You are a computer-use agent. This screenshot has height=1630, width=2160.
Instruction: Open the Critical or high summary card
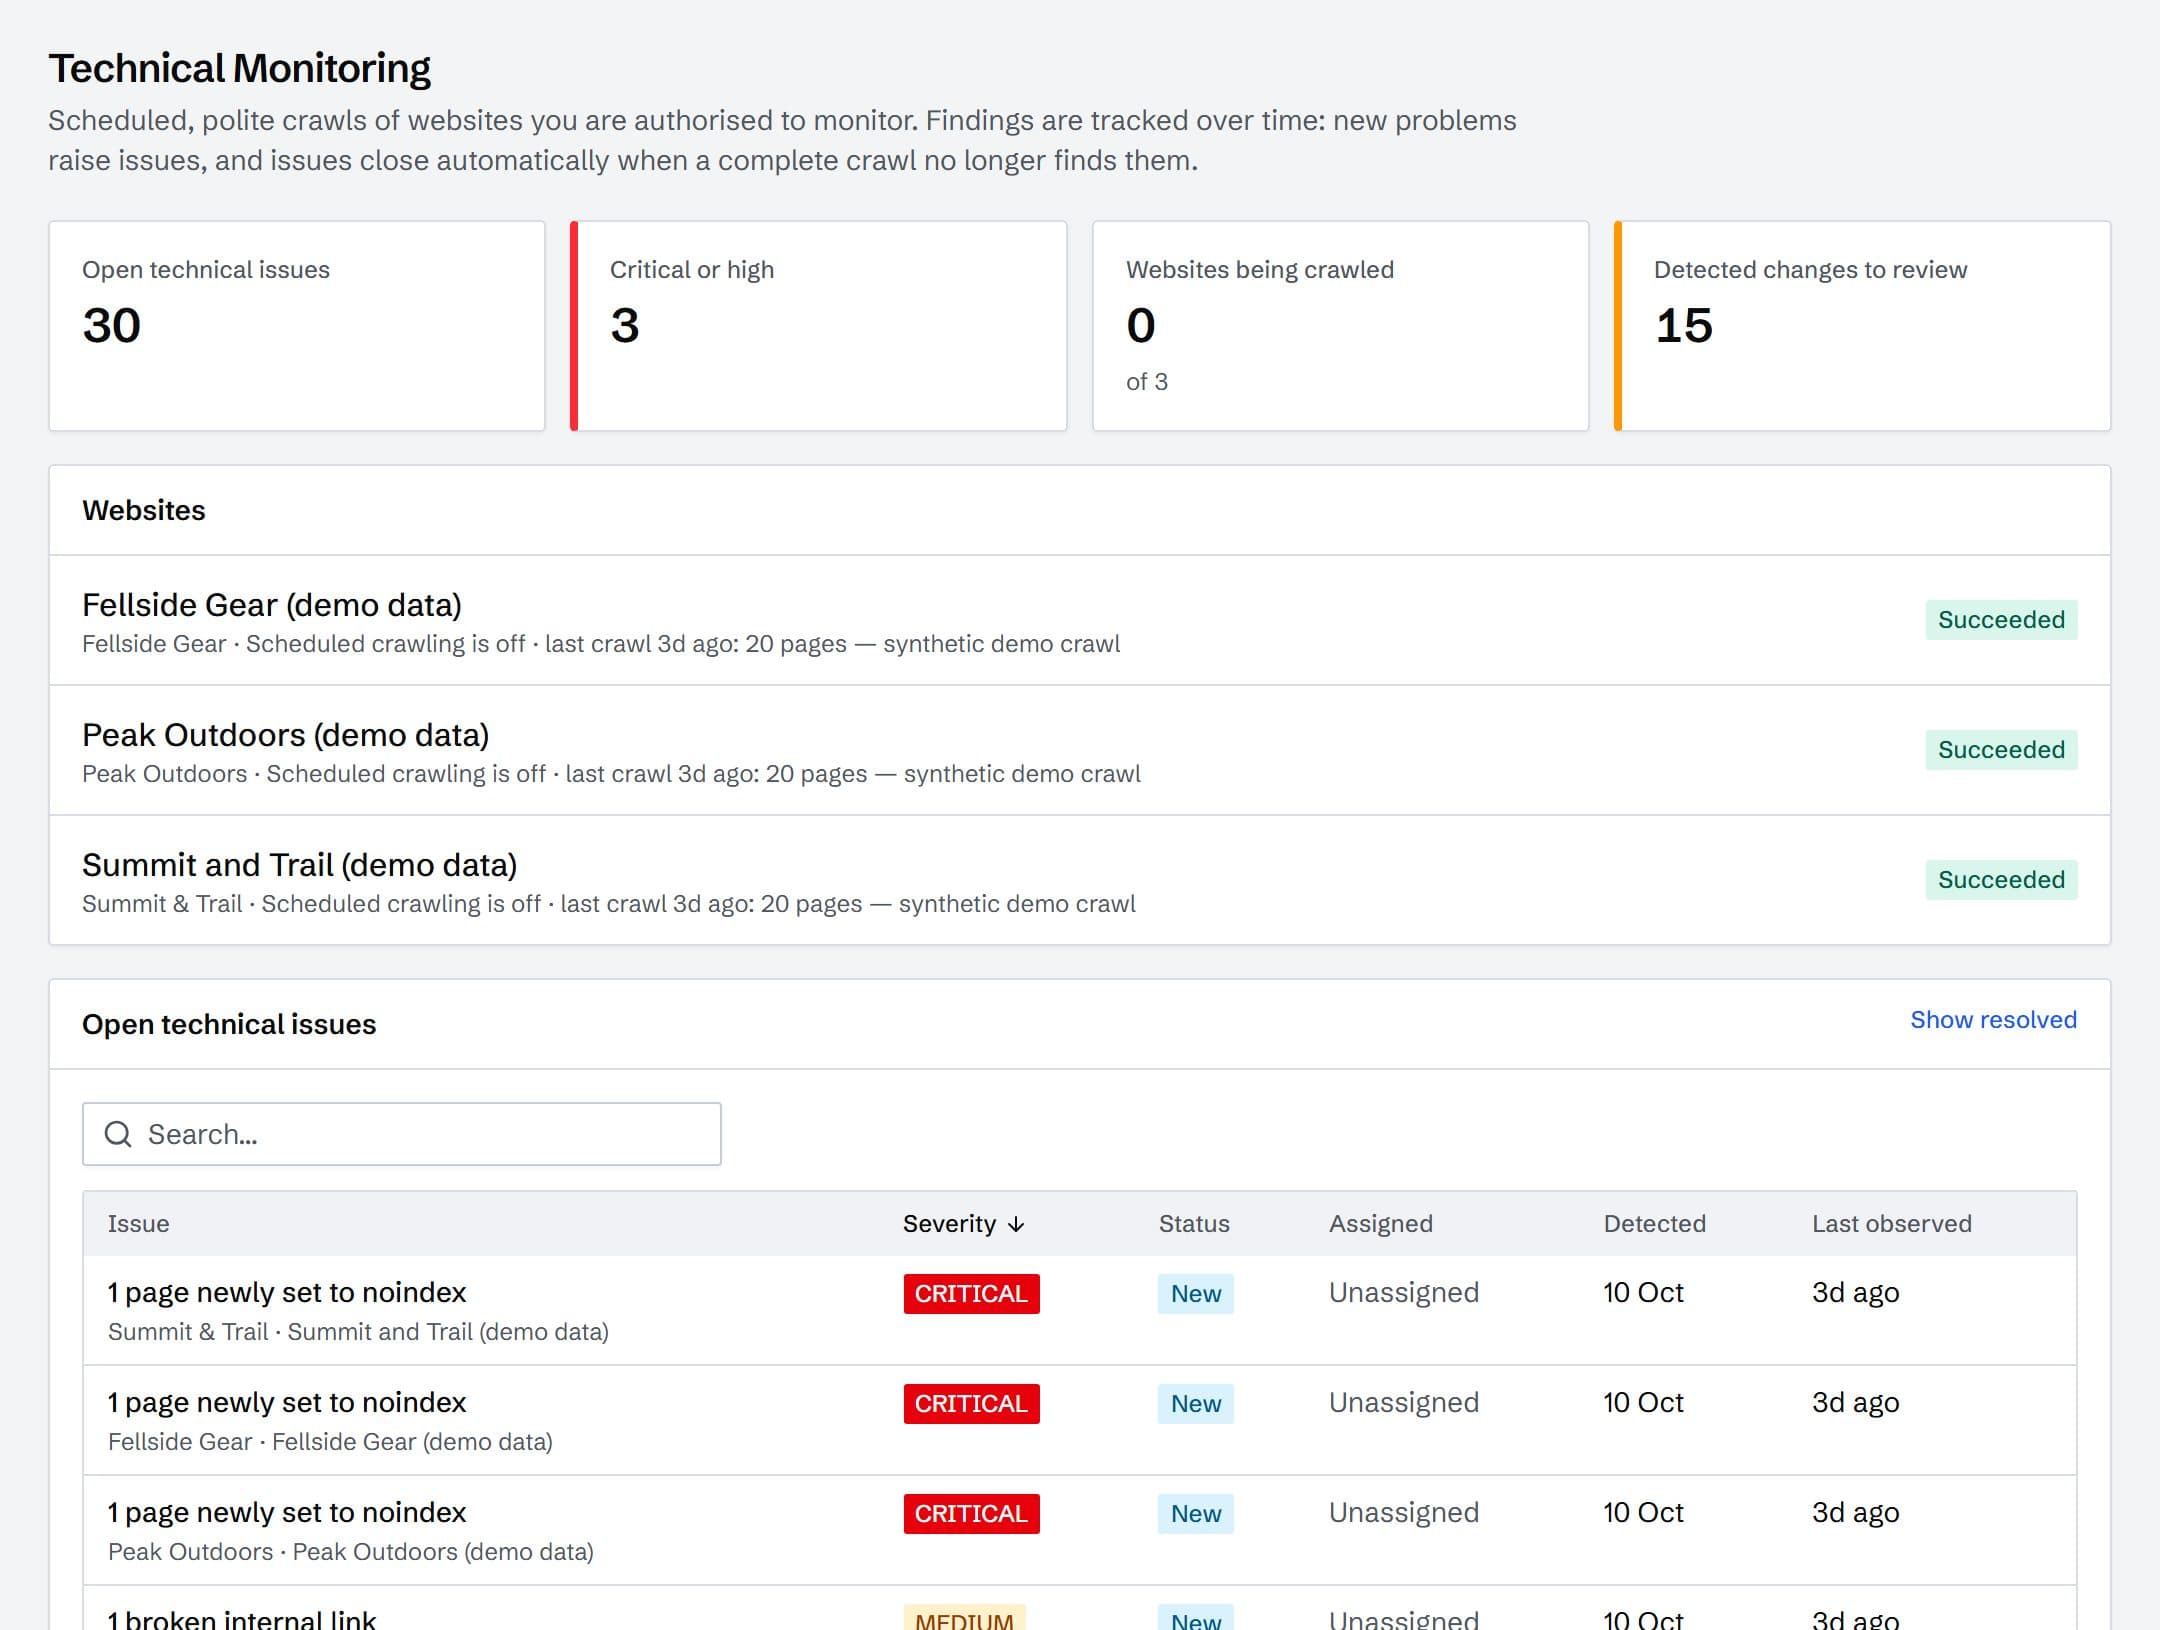pyautogui.click(x=818, y=326)
